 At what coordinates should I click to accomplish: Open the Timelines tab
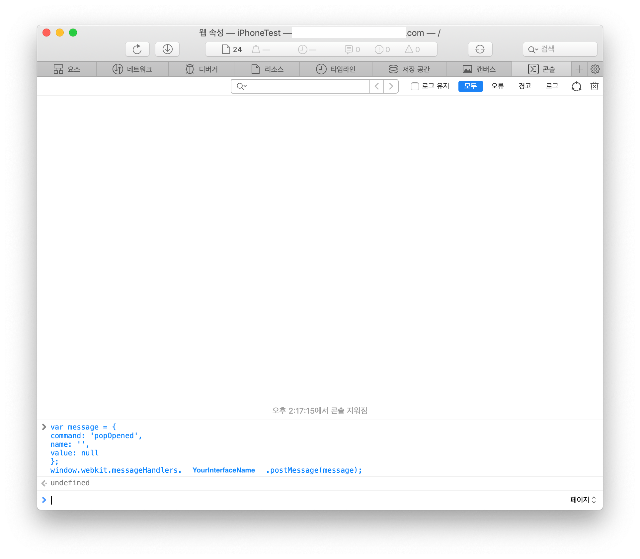point(336,69)
